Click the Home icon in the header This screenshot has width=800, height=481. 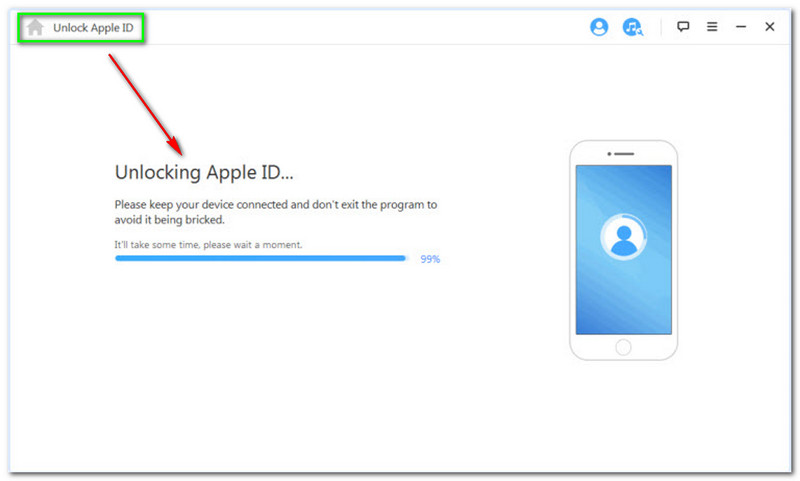point(35,27)
